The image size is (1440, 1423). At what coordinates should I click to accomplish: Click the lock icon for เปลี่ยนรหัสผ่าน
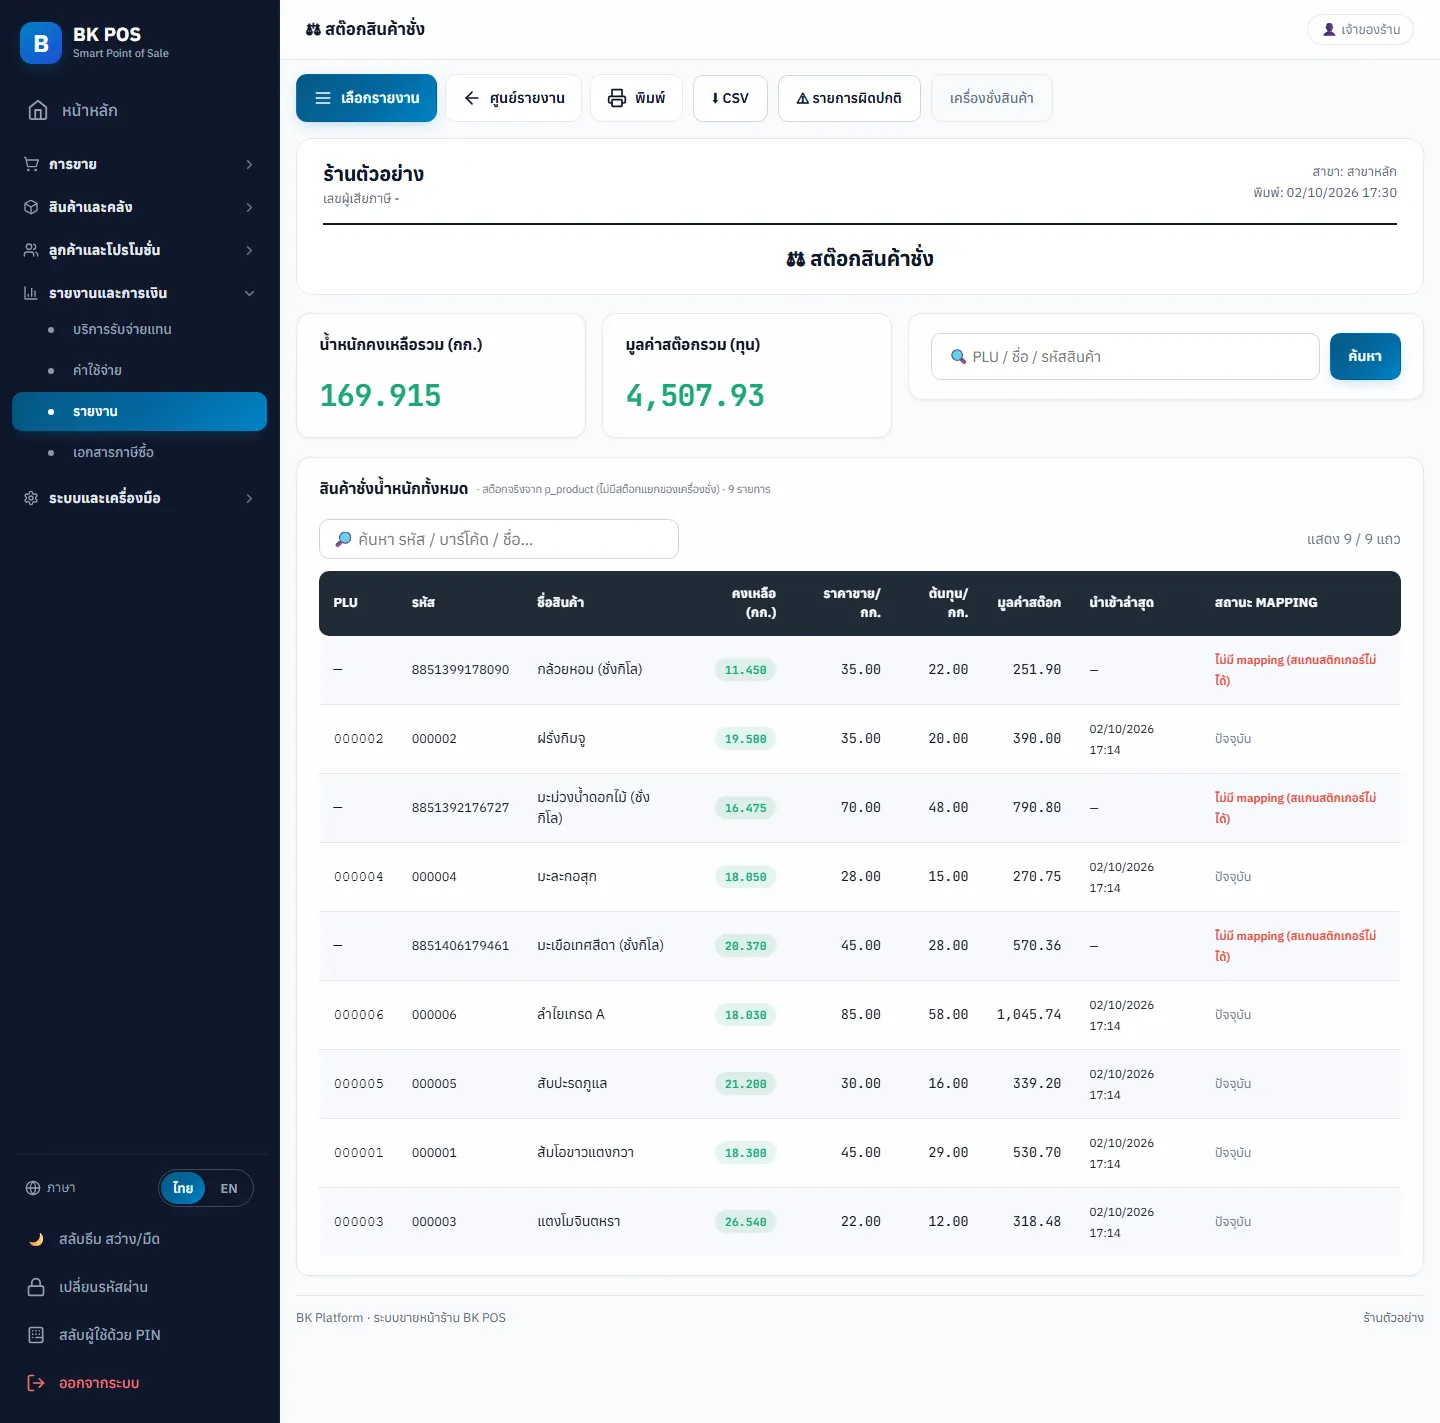coord(36,1287)
